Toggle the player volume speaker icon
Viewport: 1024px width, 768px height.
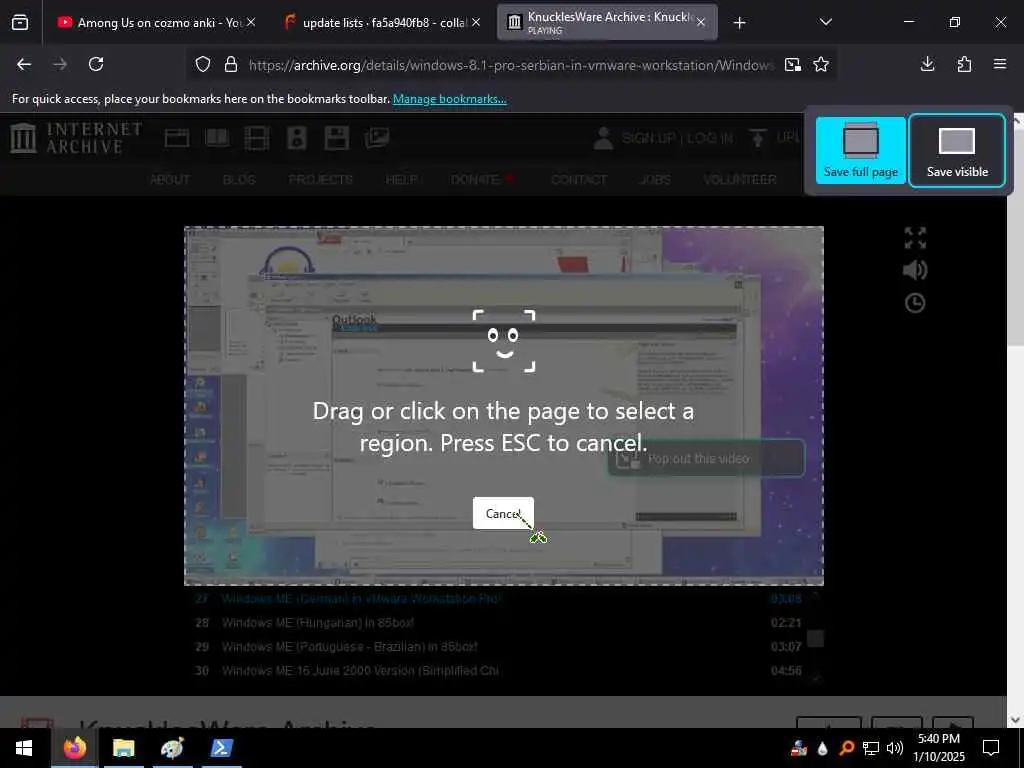(x=915, y=270)
